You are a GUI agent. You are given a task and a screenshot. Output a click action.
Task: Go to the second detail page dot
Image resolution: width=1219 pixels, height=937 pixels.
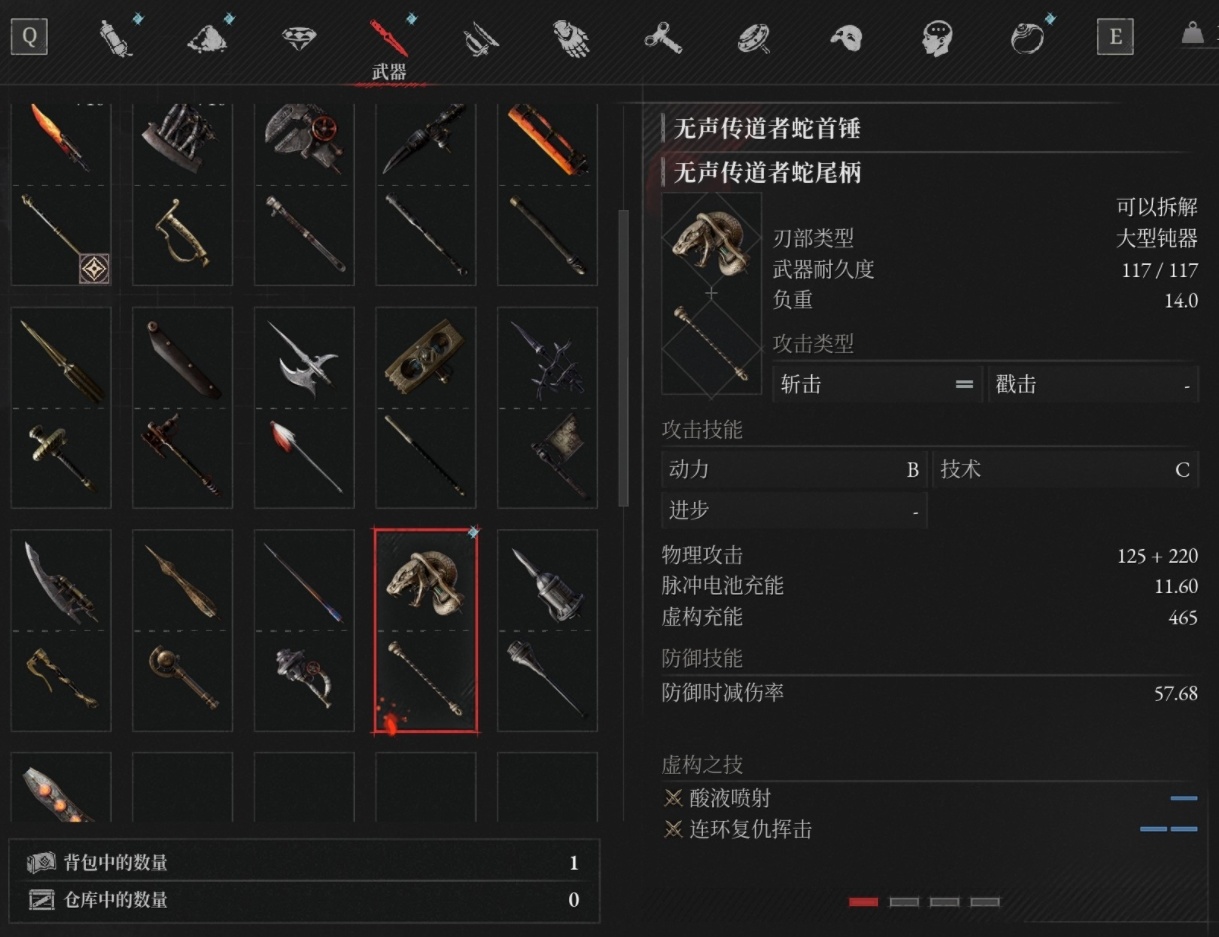[x=904, y=902]
